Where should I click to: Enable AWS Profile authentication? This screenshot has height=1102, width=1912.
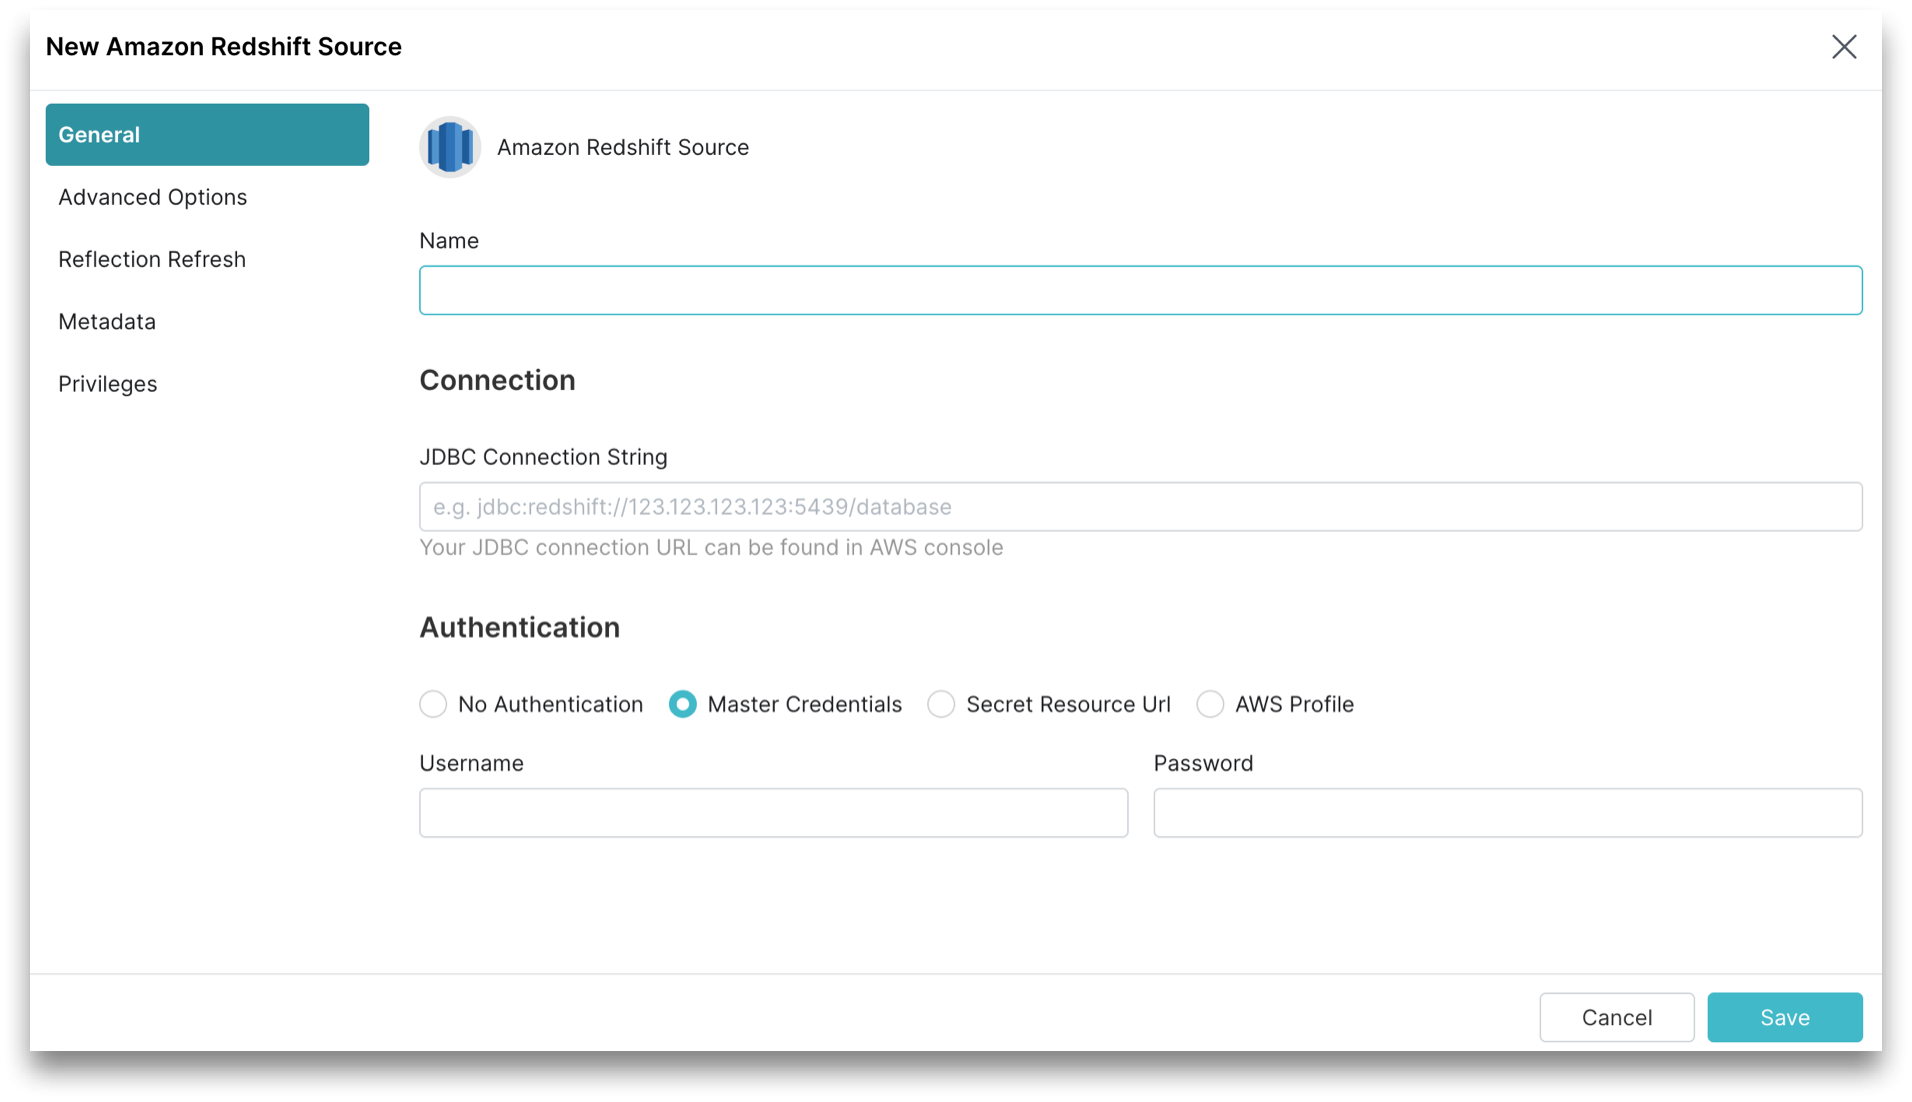pyautogui.click(x=1210, y=704)
